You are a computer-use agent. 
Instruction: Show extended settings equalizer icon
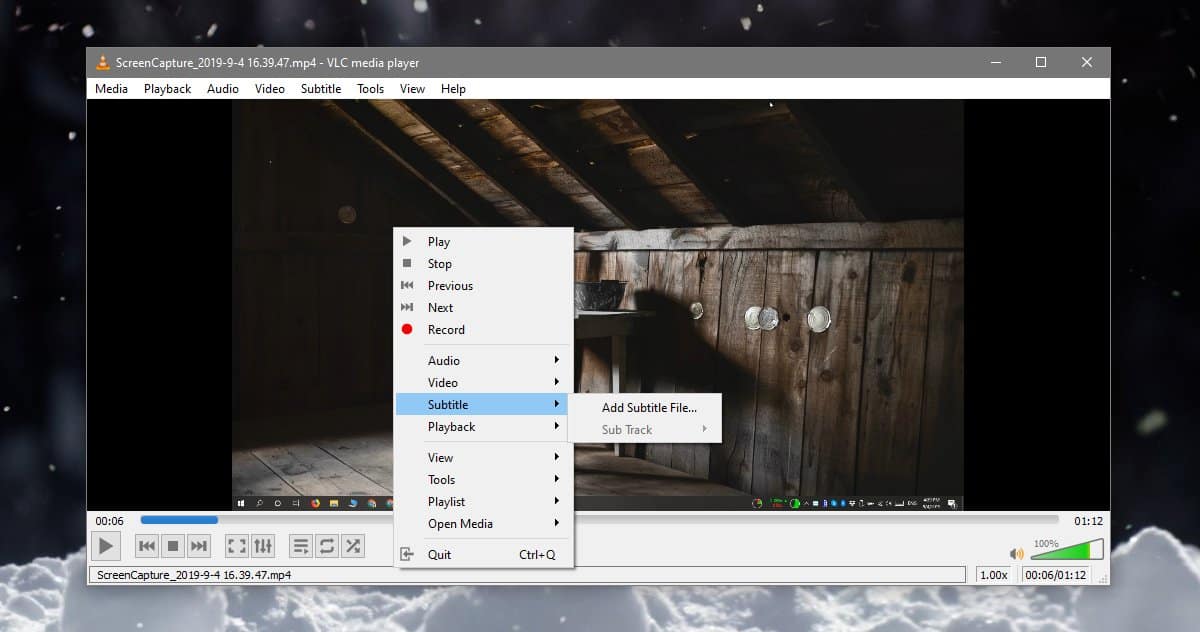[x=263, y=546]
